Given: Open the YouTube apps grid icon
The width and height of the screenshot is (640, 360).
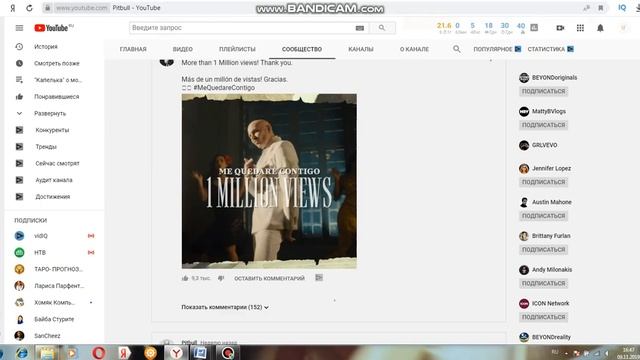Looking at the screenshot, I should (580, 28).
